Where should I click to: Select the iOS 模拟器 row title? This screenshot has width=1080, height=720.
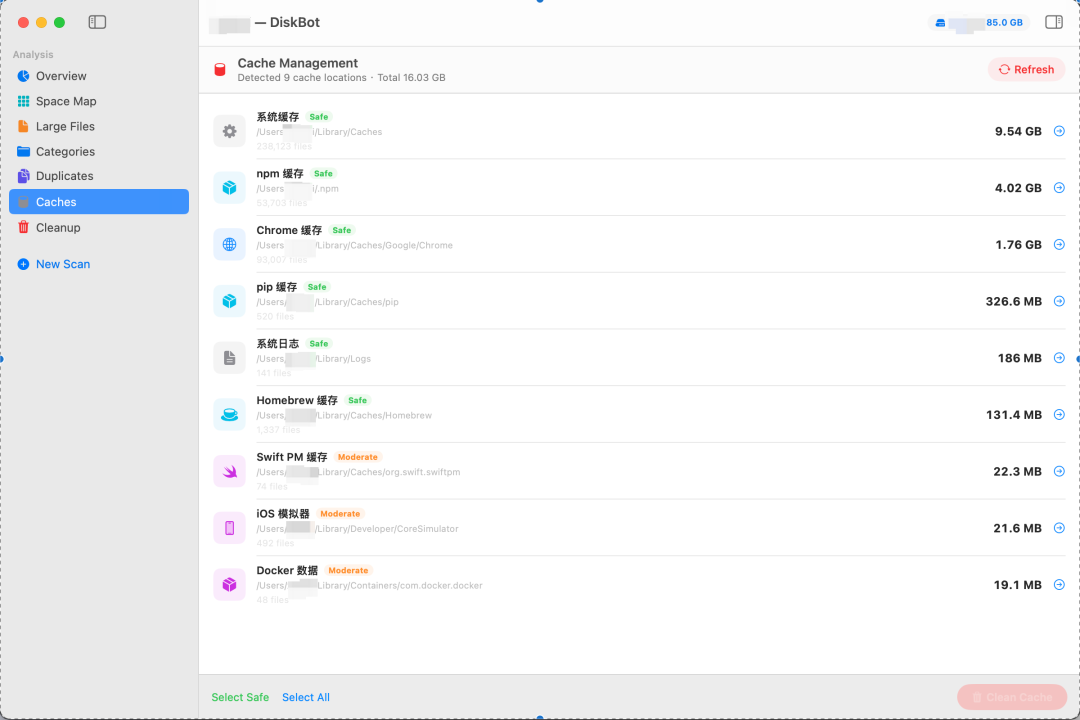(x=283, y=513)
